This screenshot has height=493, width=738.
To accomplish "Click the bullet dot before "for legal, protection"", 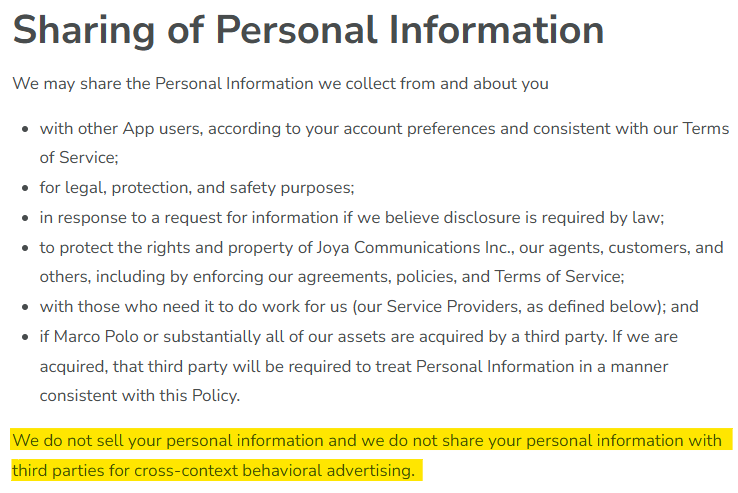I will pos(24,188).
